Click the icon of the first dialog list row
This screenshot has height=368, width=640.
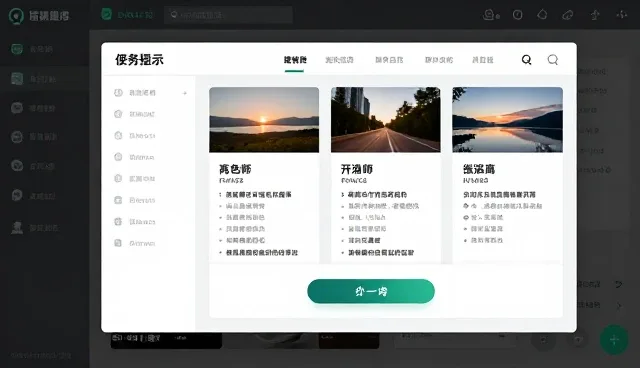118,93
